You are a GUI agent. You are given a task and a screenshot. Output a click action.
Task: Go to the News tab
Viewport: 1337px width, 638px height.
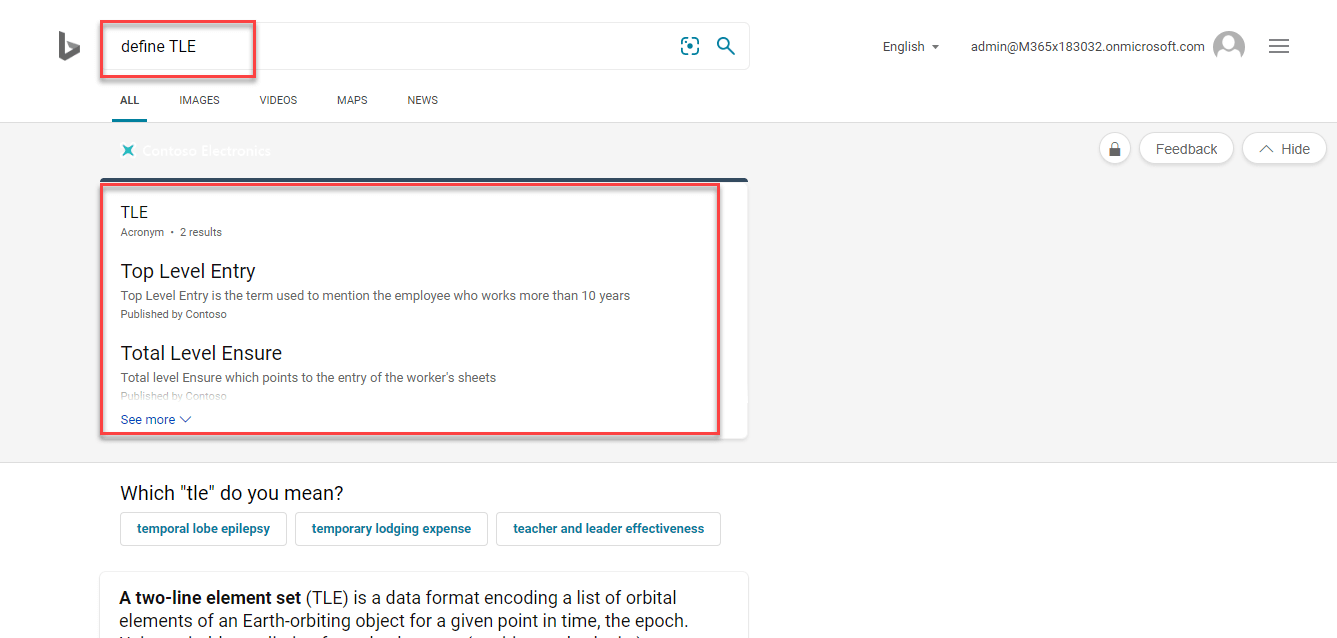coord(422,100)
